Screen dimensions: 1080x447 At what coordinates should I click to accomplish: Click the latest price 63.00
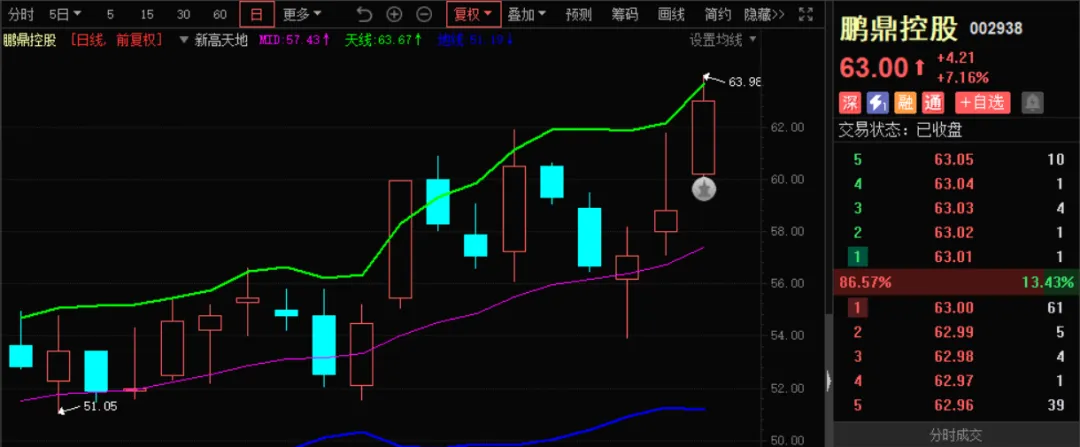point(874,68)
